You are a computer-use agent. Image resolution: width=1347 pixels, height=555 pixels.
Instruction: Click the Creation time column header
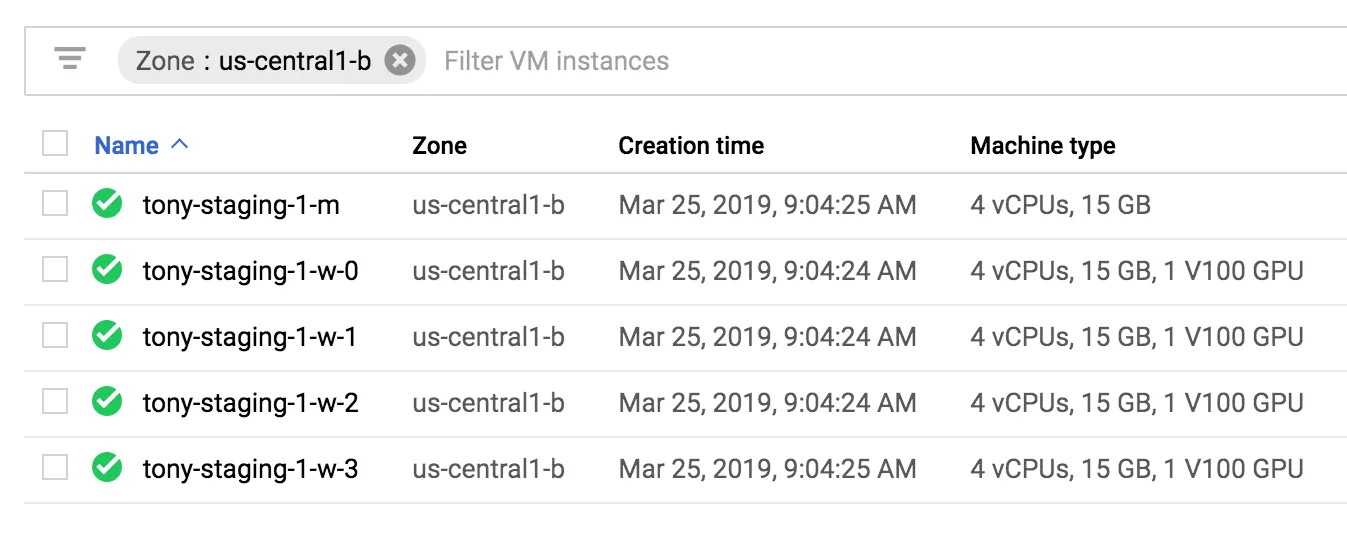[x=691, y=146]
